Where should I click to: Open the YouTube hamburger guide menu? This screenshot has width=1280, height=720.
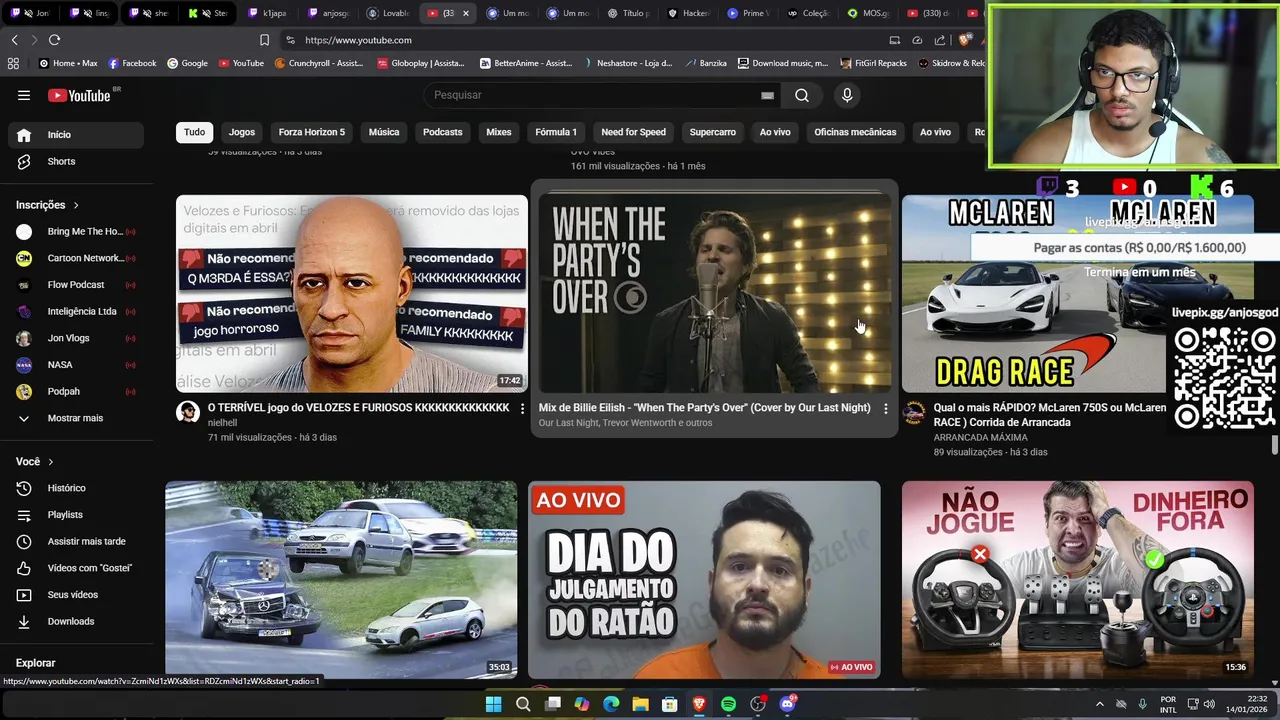pos(24,95)
